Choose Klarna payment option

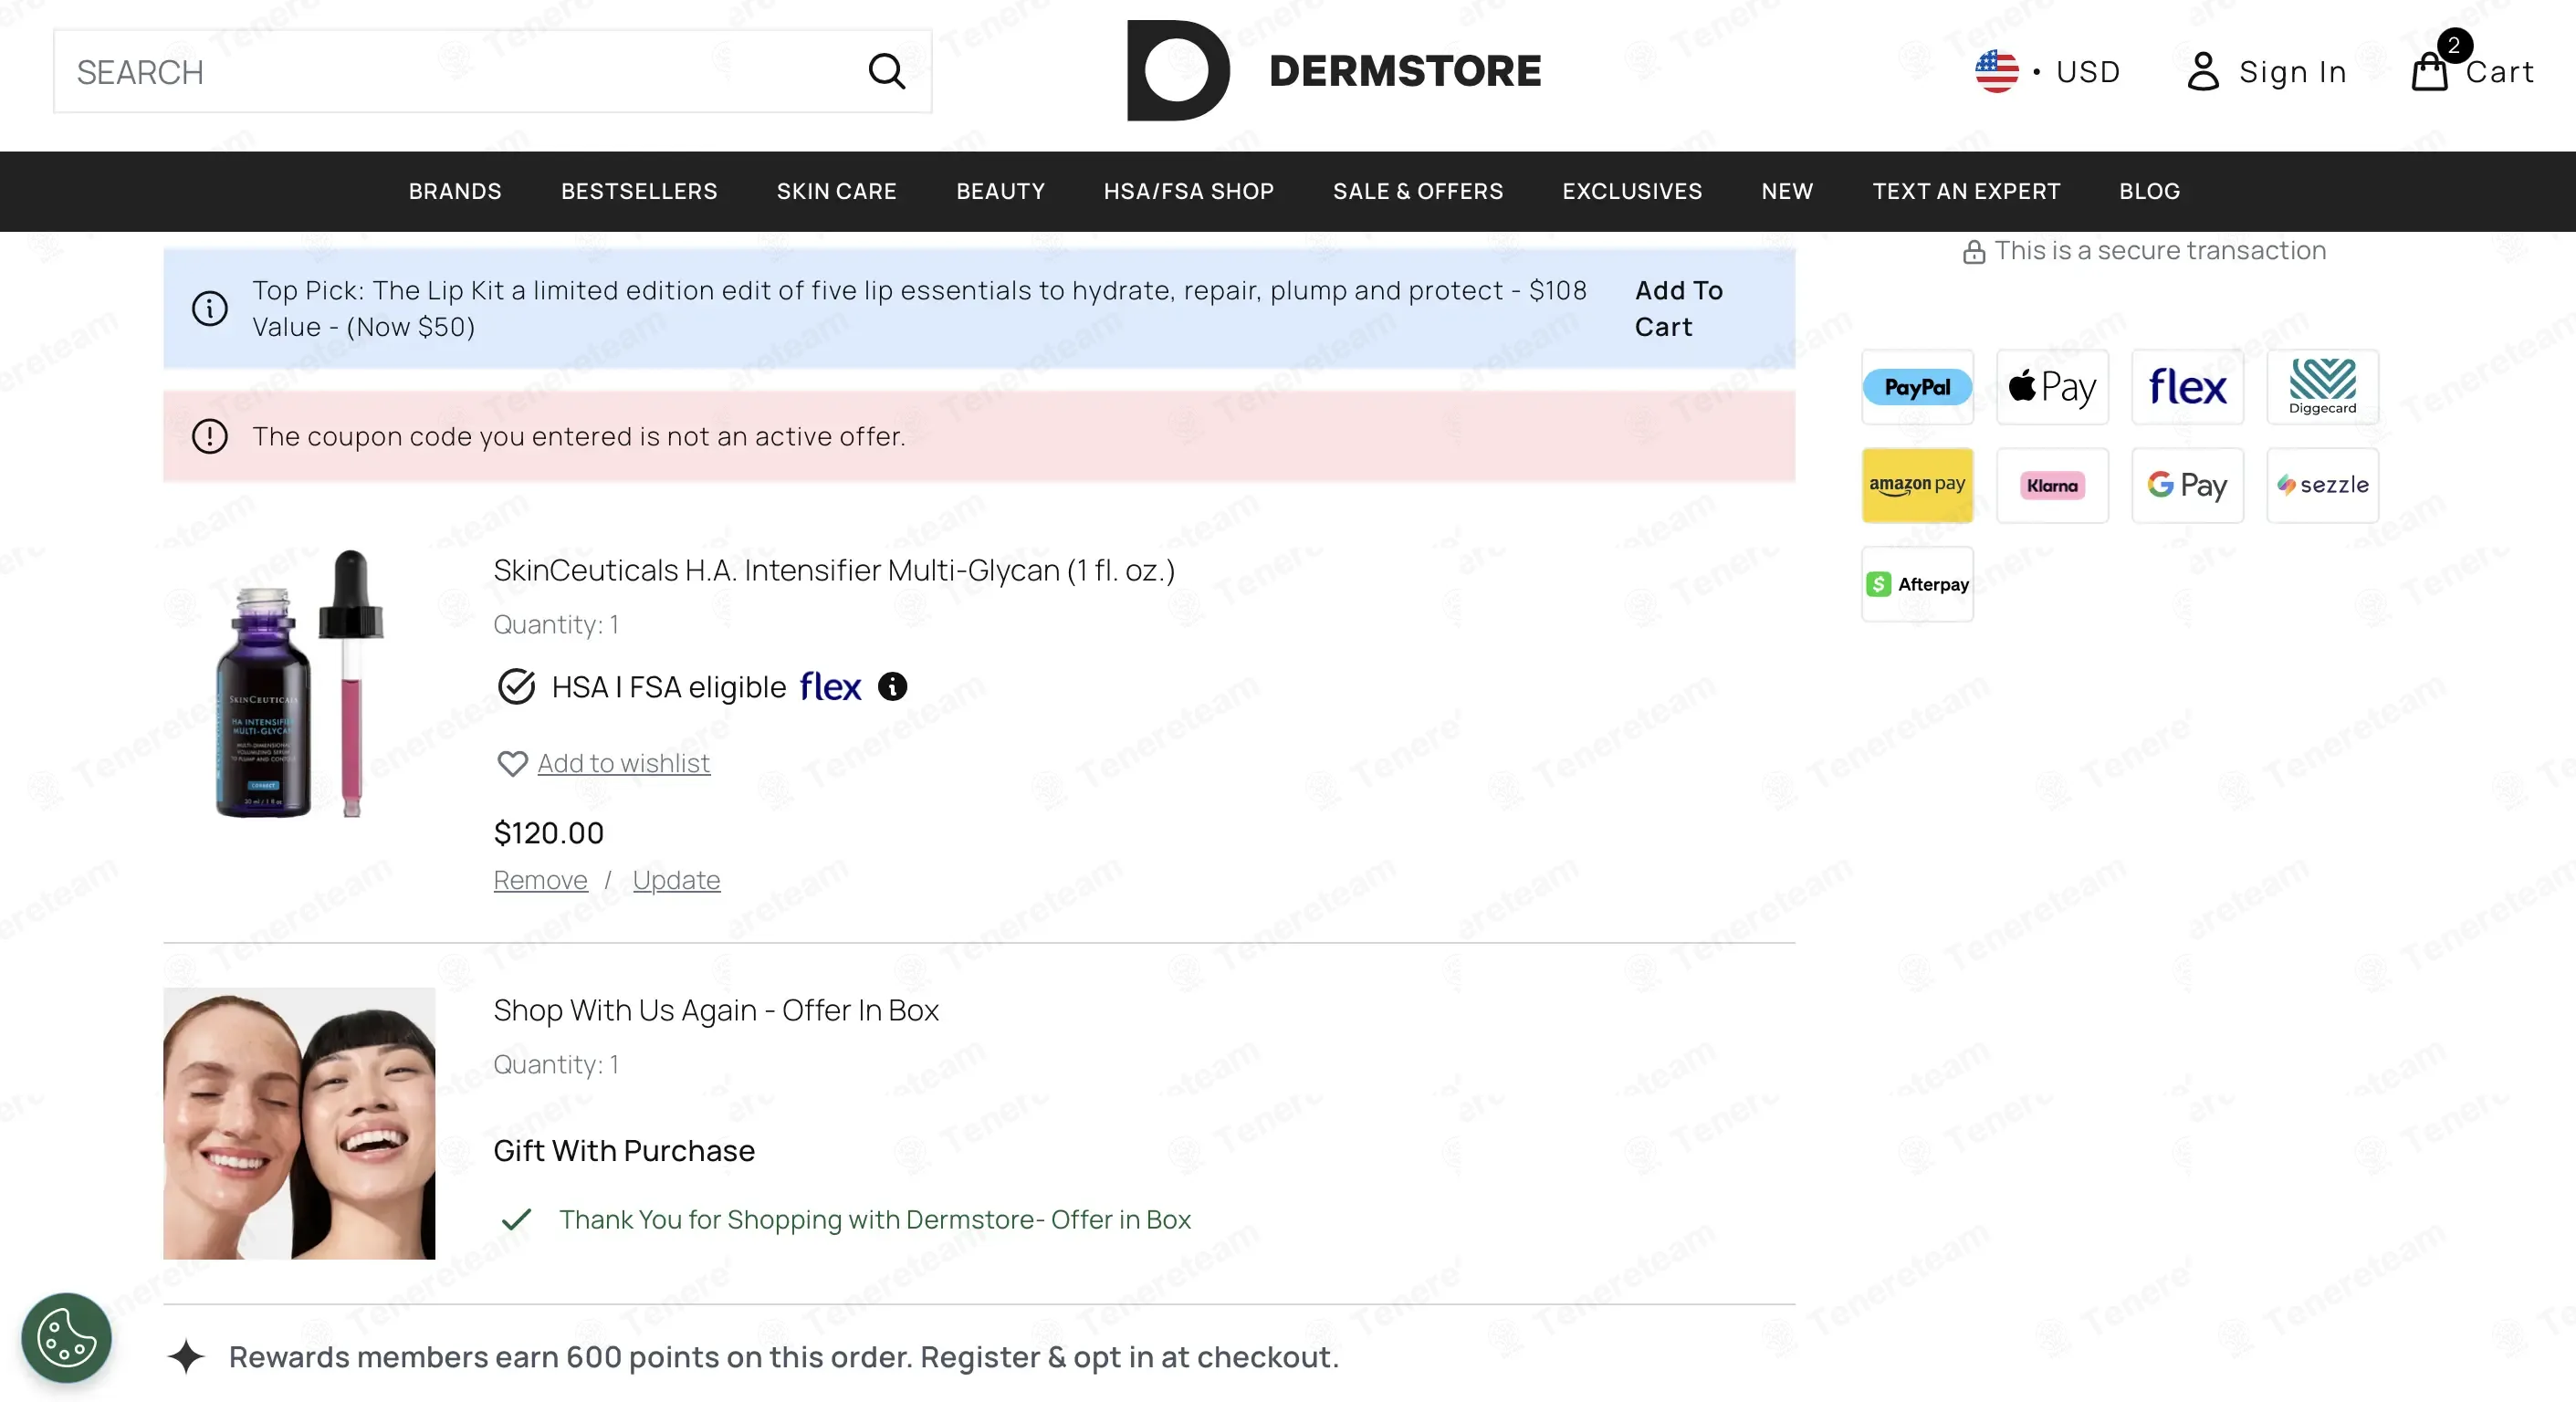2052,485
